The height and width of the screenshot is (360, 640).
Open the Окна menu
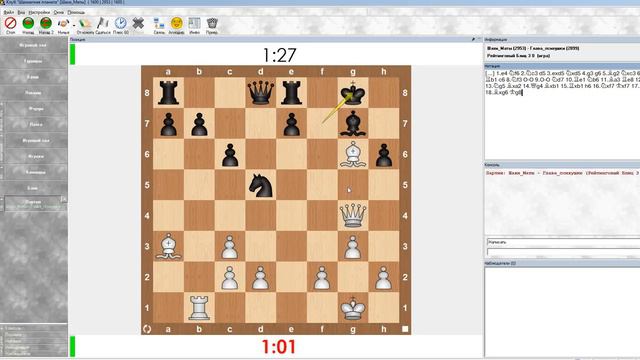tap(59, 12)
